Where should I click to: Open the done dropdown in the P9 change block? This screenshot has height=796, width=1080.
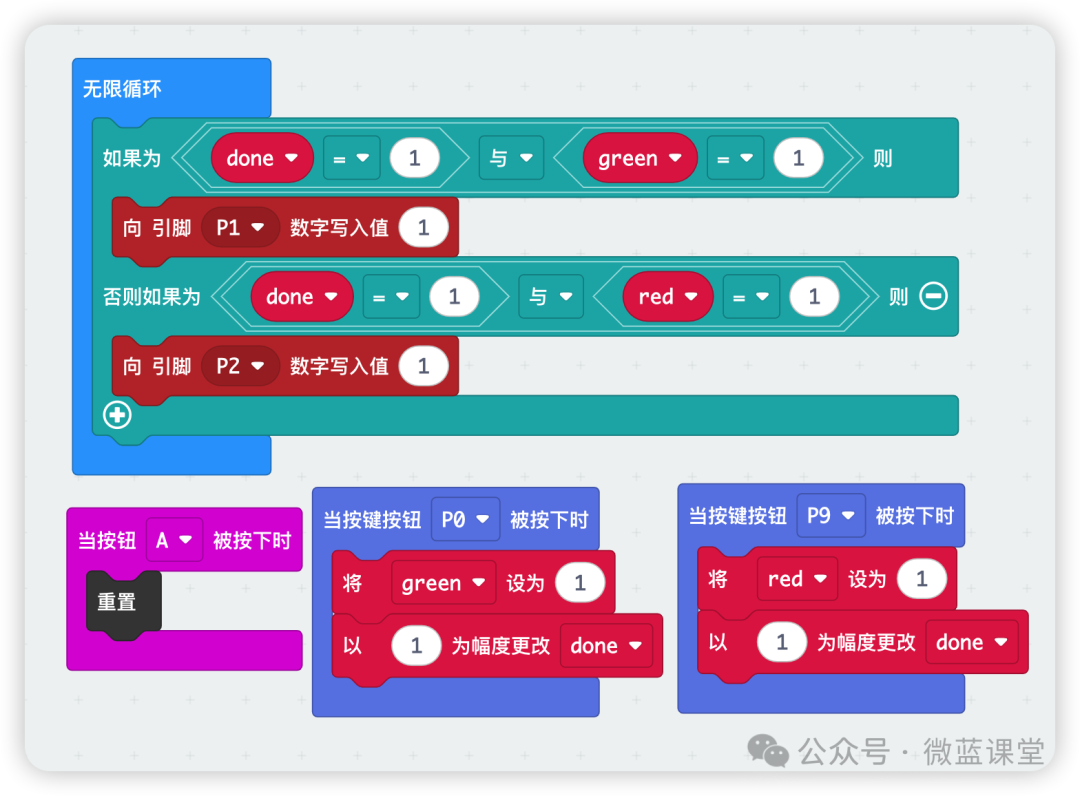pyautogui.click(x=972, y=642)
